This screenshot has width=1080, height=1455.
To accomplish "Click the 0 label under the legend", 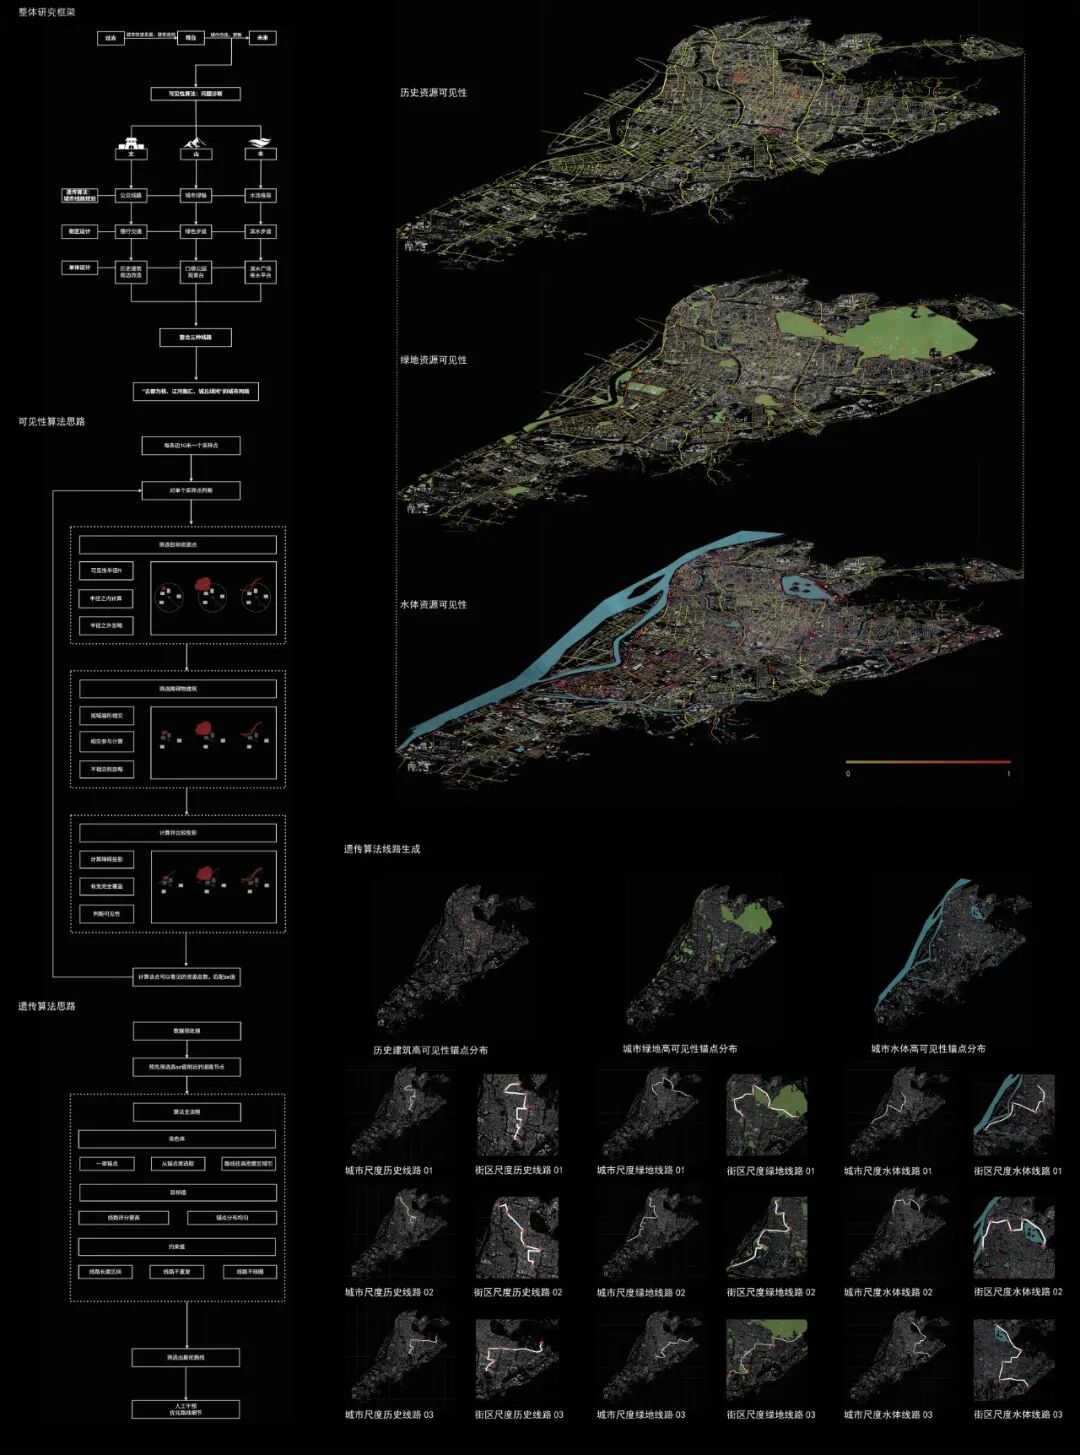I will coord(848,774).
